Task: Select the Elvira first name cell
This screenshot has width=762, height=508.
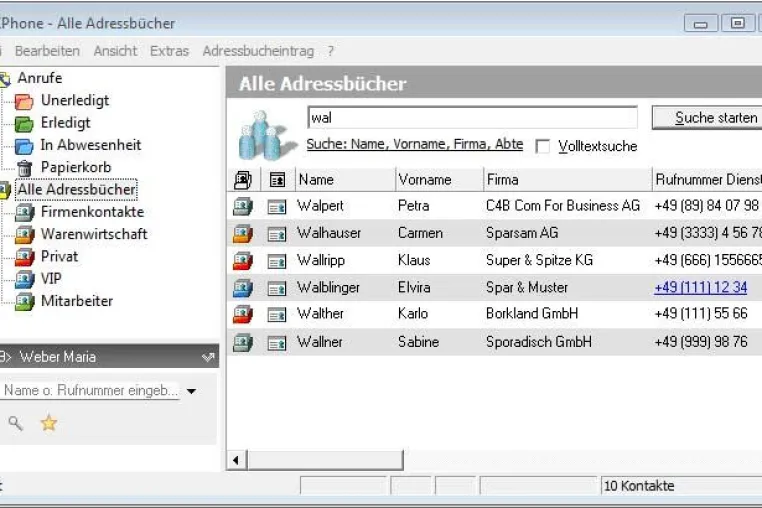Action: click(414, 287)
